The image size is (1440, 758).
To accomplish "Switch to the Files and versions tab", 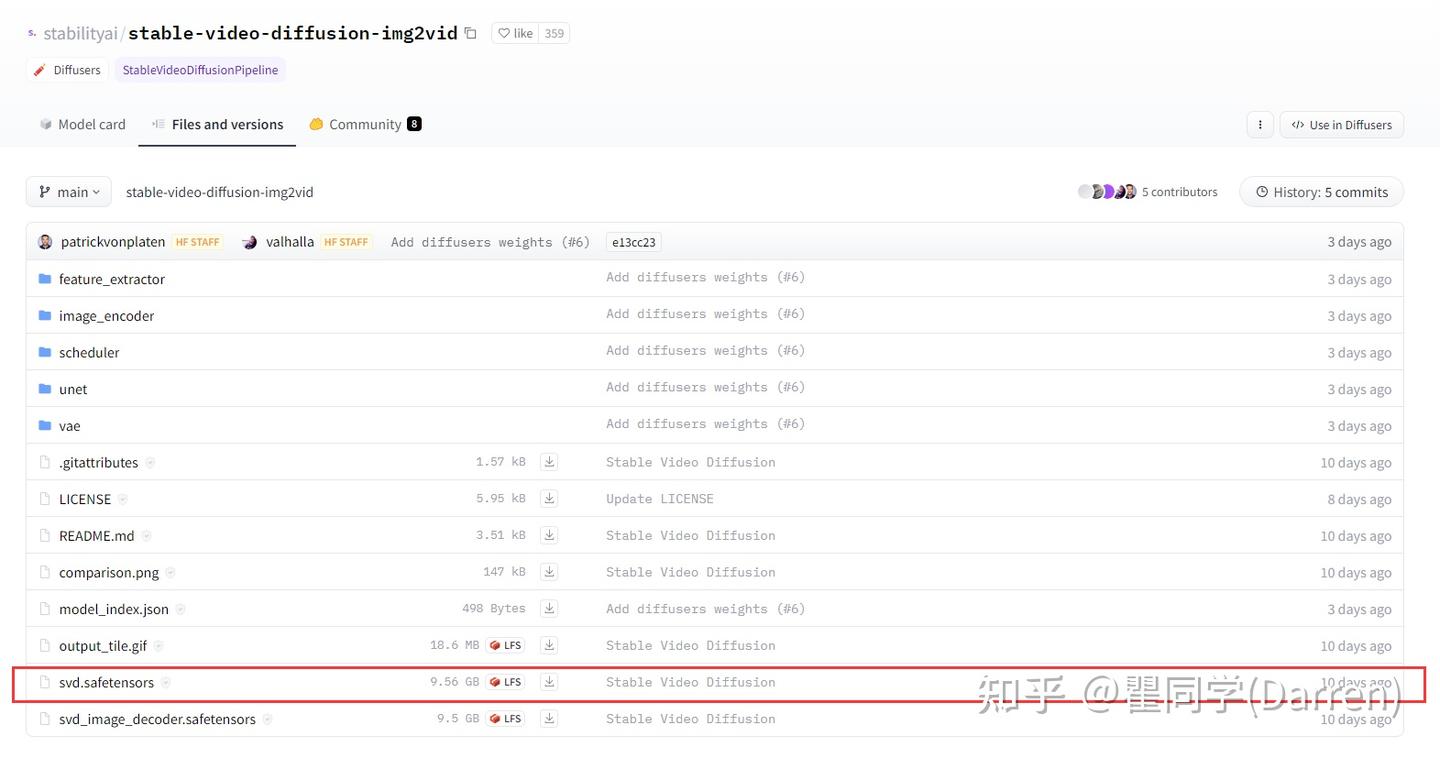I will 217,124.
